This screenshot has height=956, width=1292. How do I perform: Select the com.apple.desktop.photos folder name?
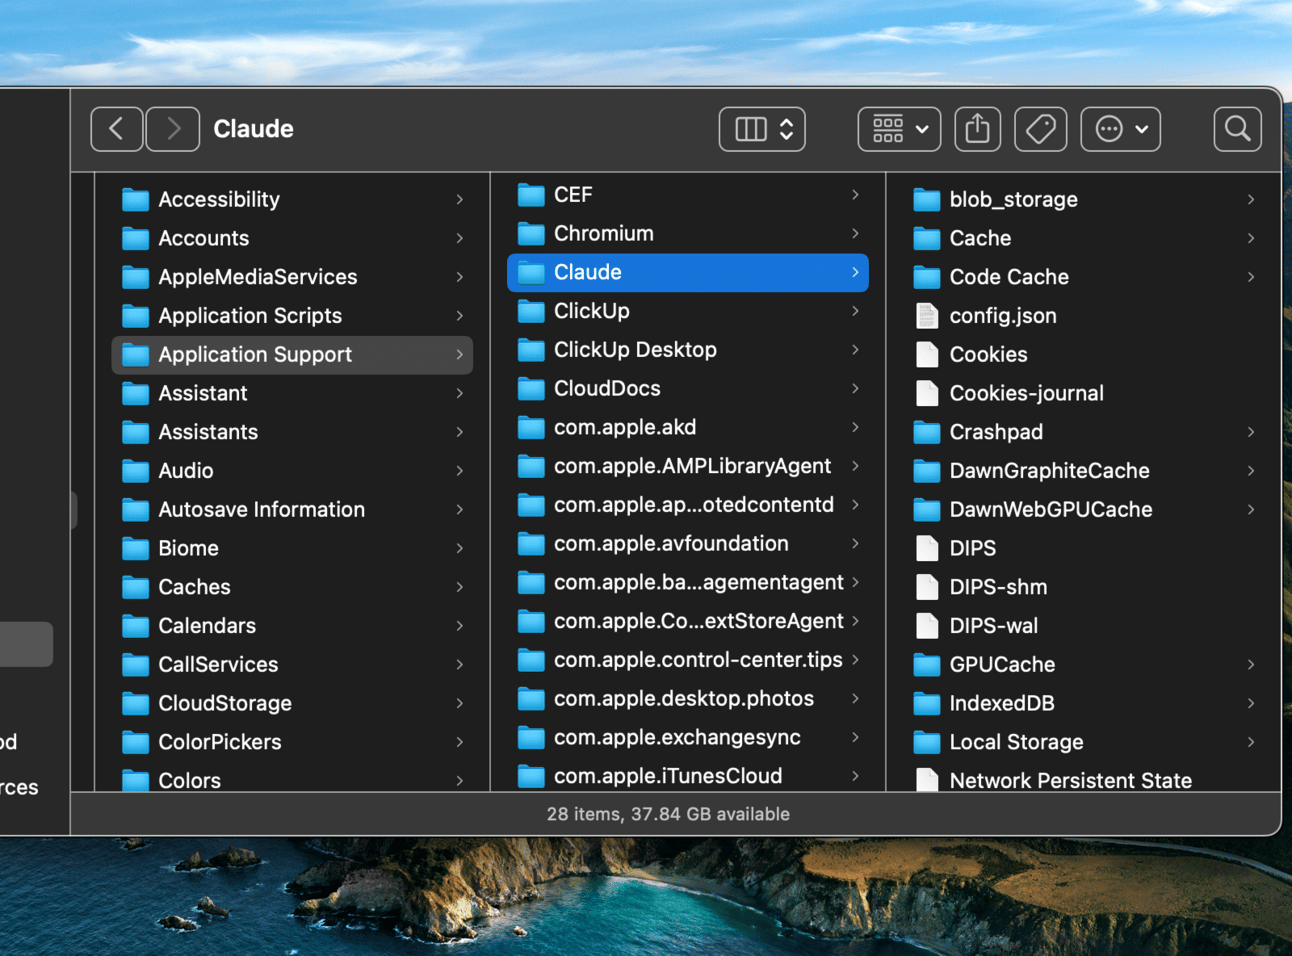684,699
